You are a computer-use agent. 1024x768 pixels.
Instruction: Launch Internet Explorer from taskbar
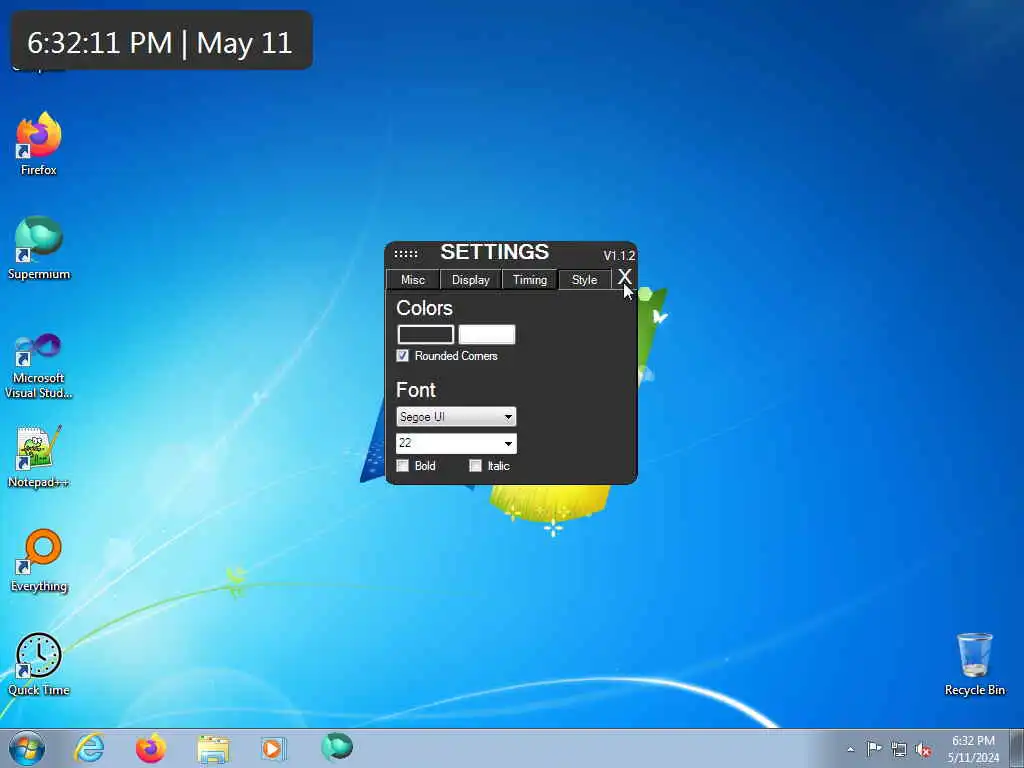(x=89, y=748)
